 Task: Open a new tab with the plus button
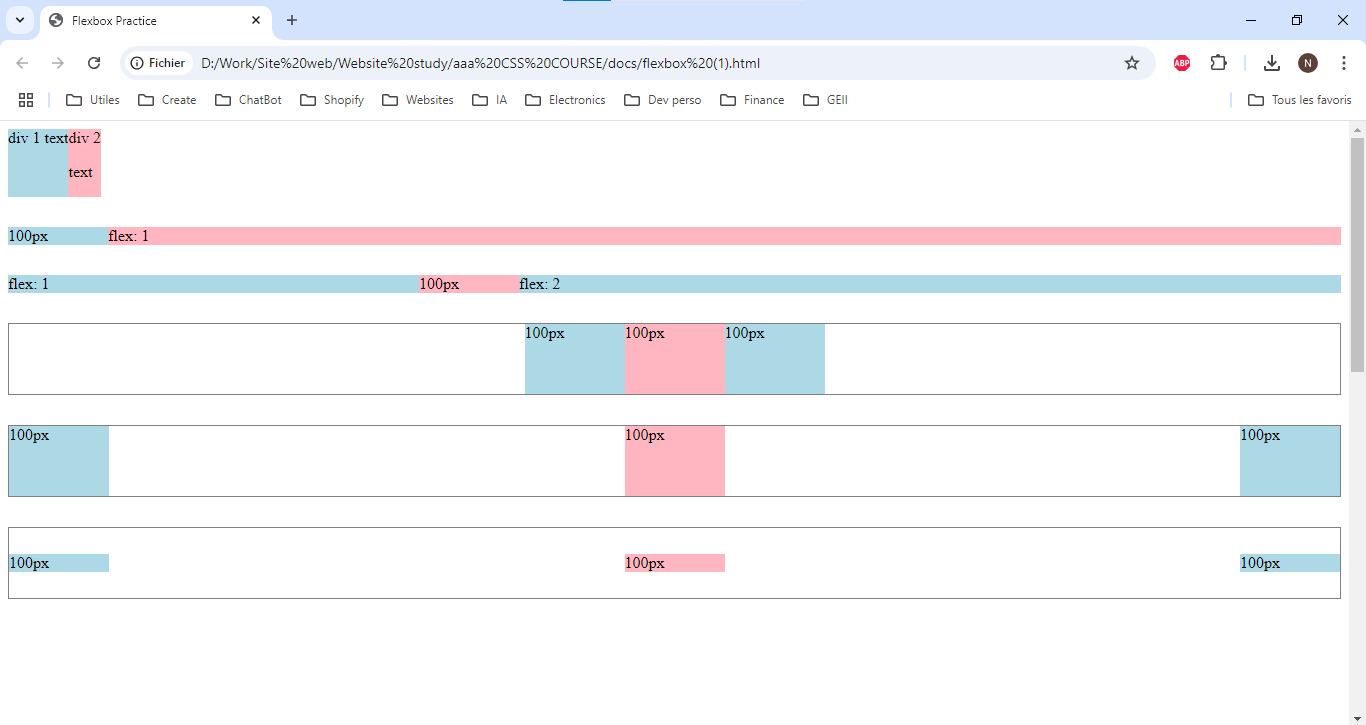tap(292, 20)
